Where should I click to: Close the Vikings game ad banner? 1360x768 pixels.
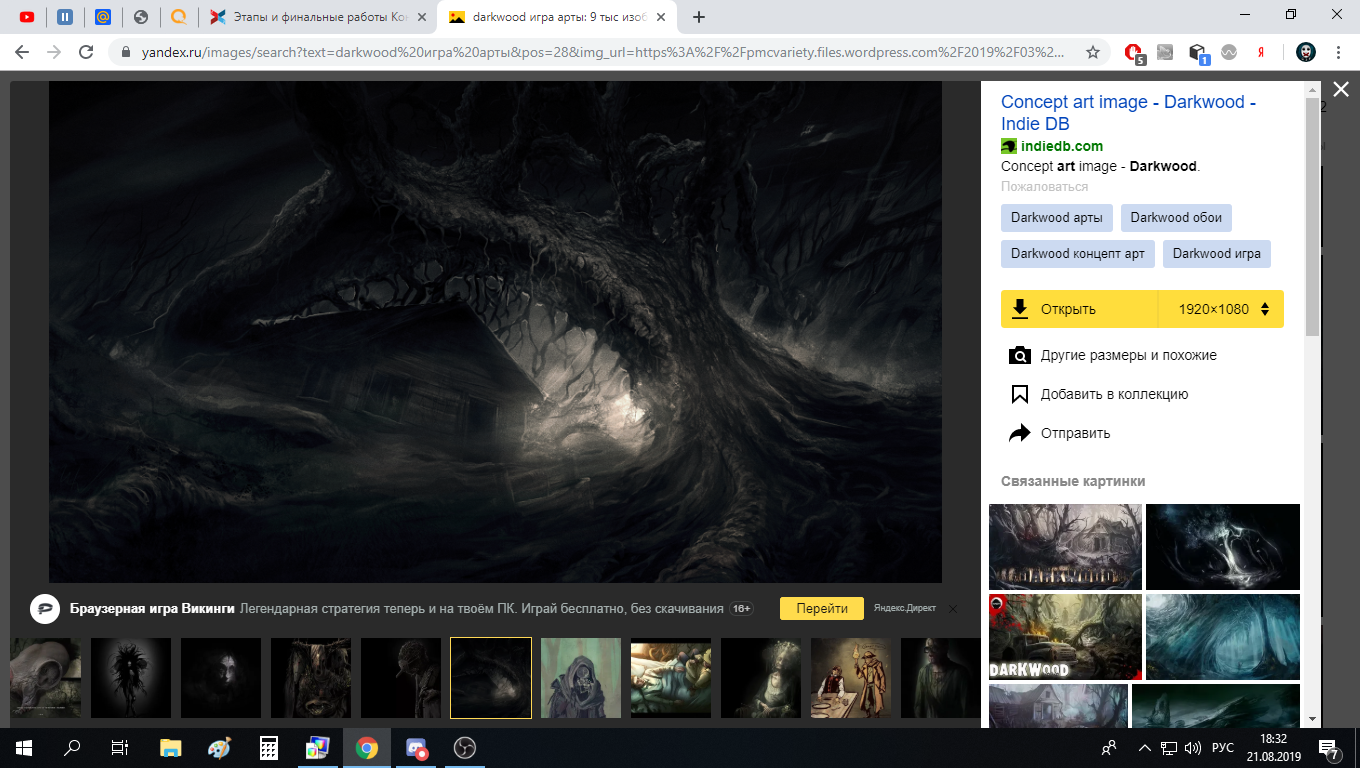[x=953, y=608]
